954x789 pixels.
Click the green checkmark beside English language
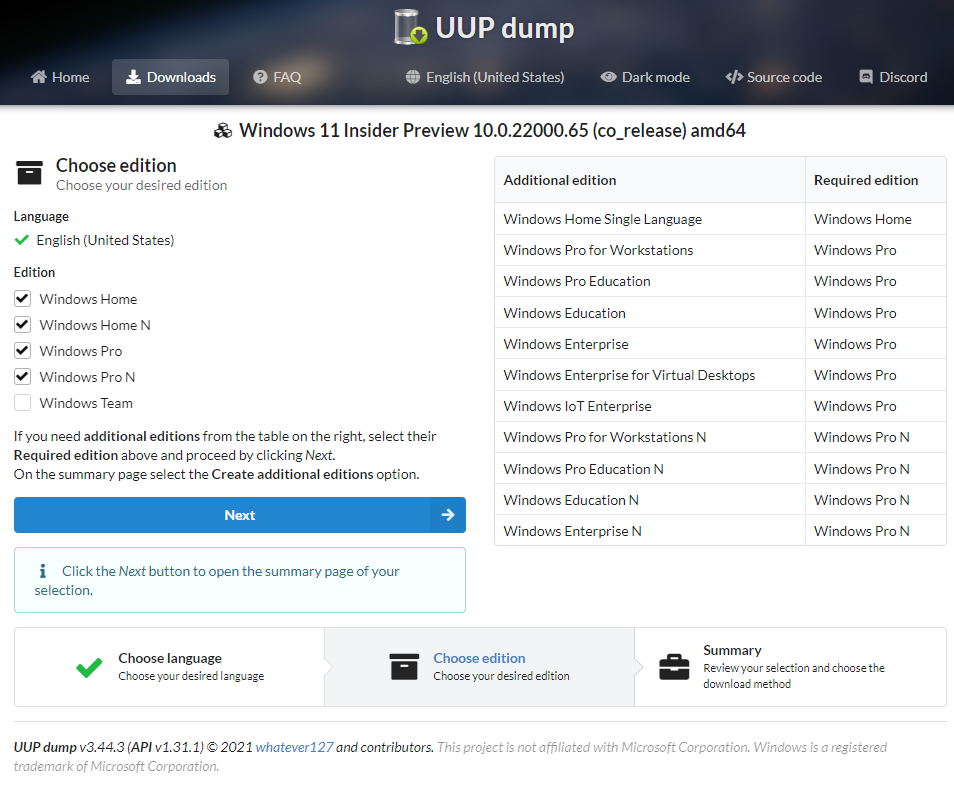[22, 240]
